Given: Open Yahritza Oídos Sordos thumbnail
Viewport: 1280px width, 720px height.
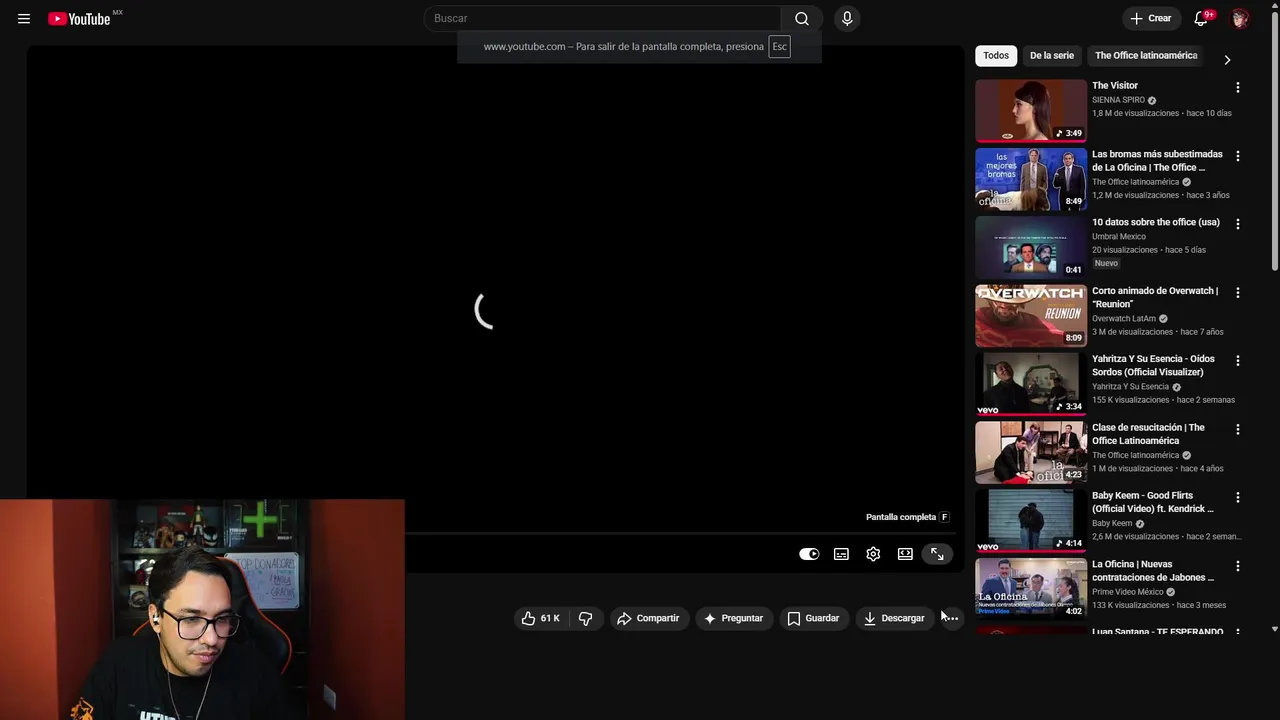Looking at the screenshot, I should click(x=1031, y=384).
